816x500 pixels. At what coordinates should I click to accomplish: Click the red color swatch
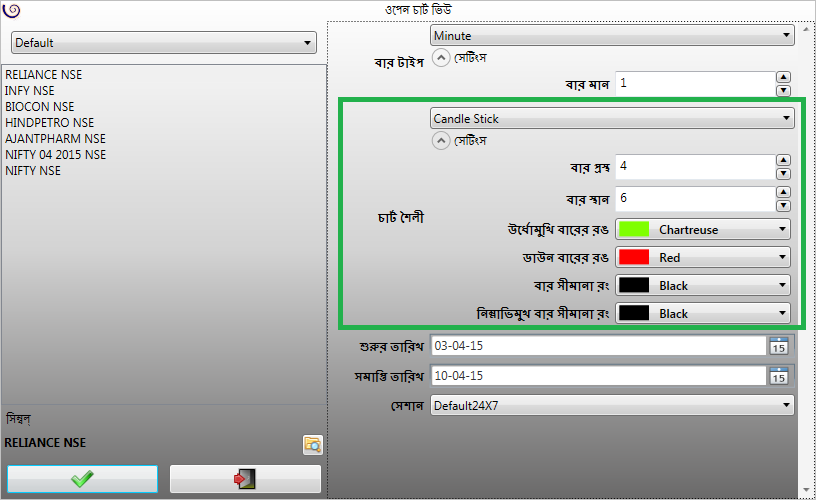coord(634,258)
